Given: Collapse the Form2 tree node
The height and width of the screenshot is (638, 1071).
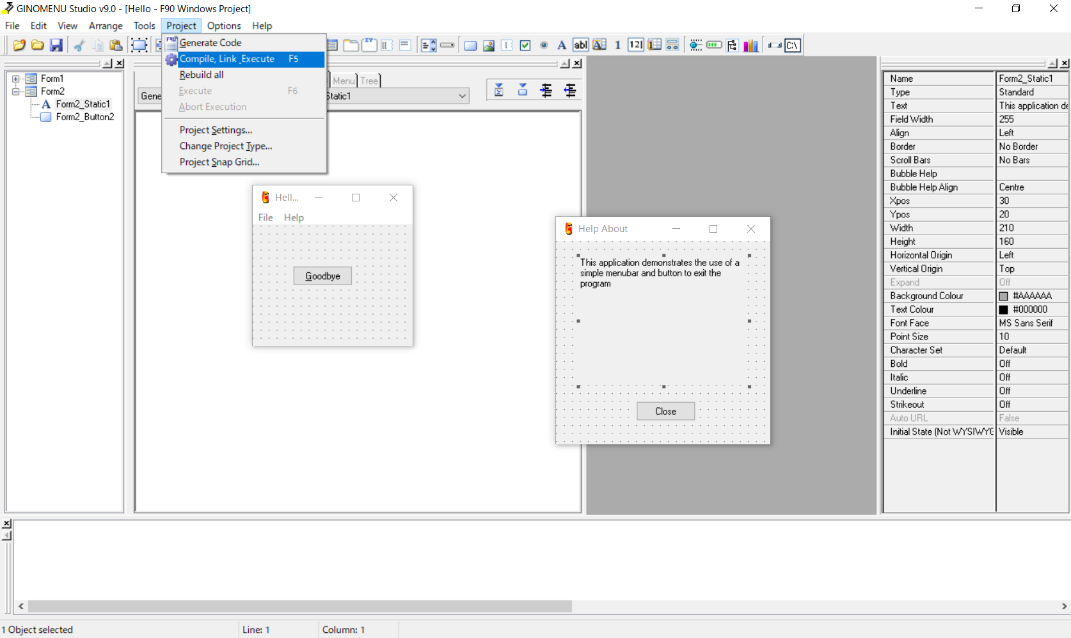Looking at the screenshot, I should pyautogui.click(x=15, y=91).
